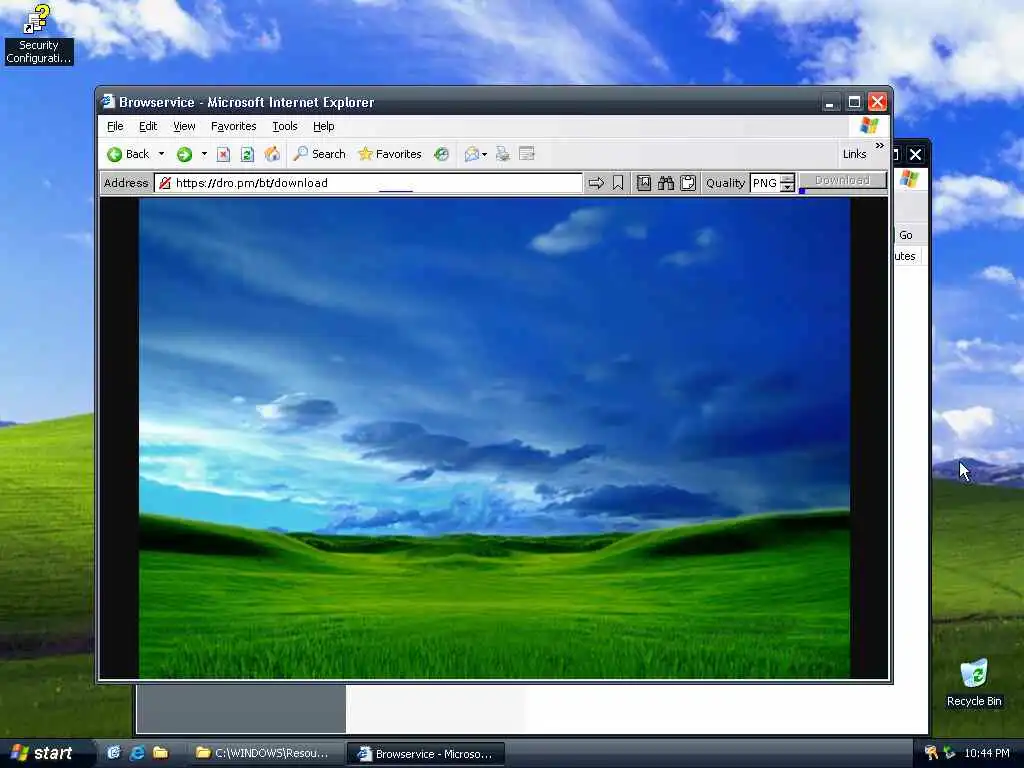Click the framed bookmark page icon

pos(644,183)
